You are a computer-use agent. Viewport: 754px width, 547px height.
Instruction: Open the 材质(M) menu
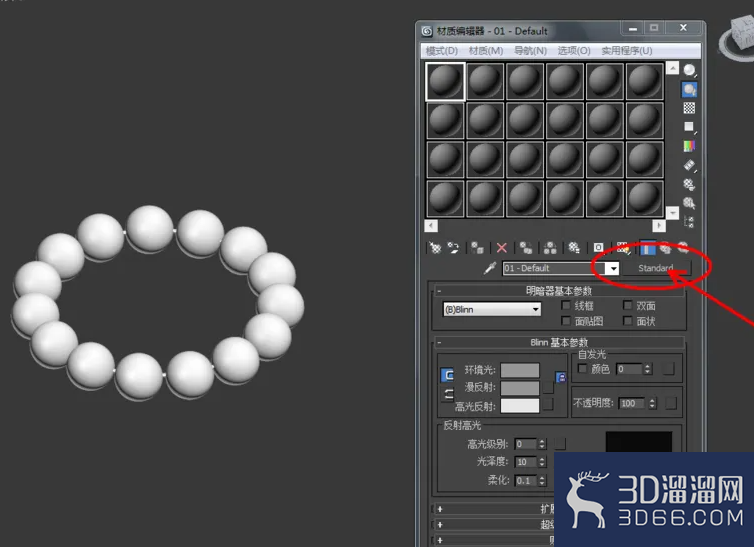point(486,50)
